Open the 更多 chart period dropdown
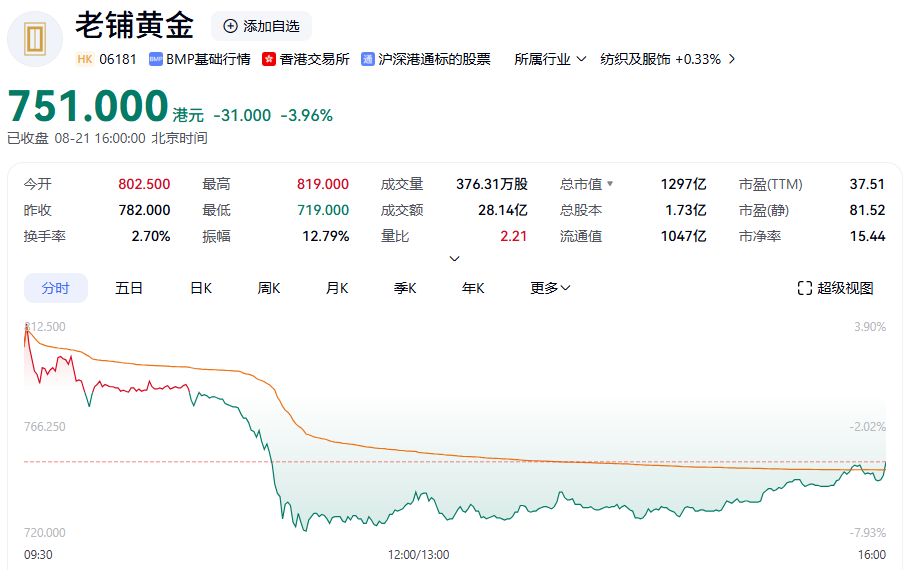This screenshot has height=570, width=908. pyautogui.click(x=550, y=288)
